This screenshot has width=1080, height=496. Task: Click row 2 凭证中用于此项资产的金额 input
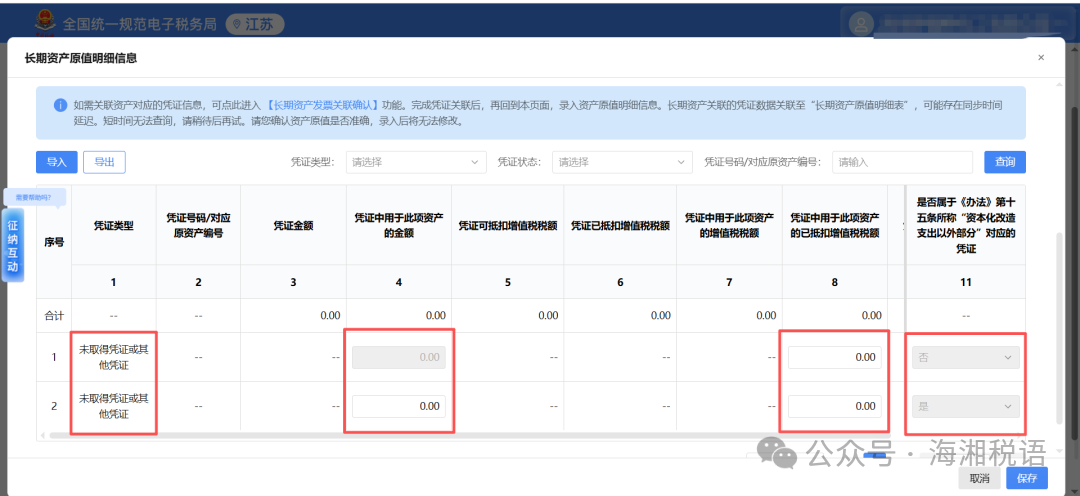click(399, 406)
